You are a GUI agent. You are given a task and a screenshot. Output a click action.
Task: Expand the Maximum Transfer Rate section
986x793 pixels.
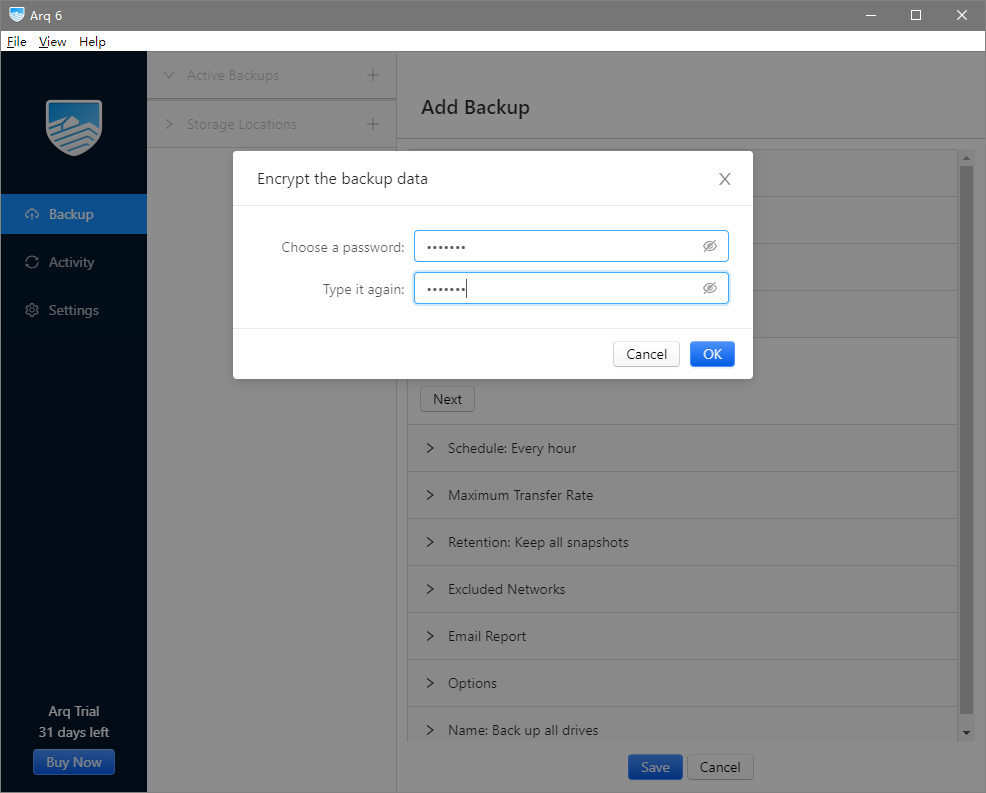431,495
